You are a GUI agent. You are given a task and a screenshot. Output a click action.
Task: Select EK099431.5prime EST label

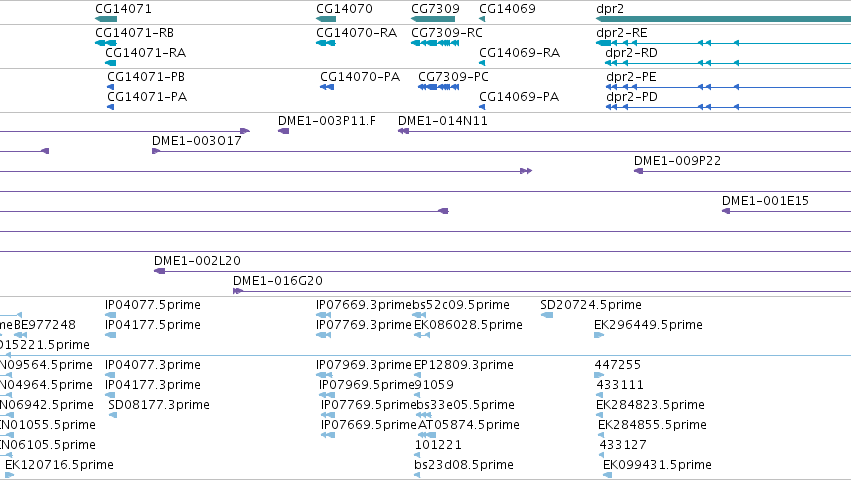click(657, 465)
